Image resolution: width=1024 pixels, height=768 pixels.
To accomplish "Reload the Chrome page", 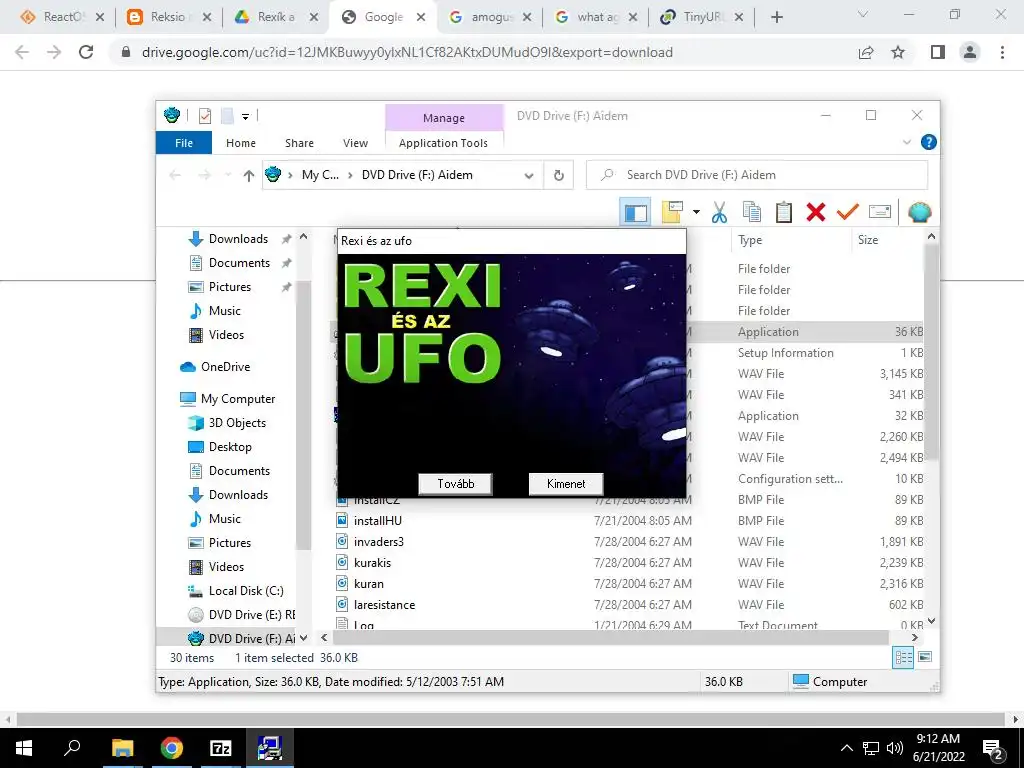I will (x=86, y=52).
